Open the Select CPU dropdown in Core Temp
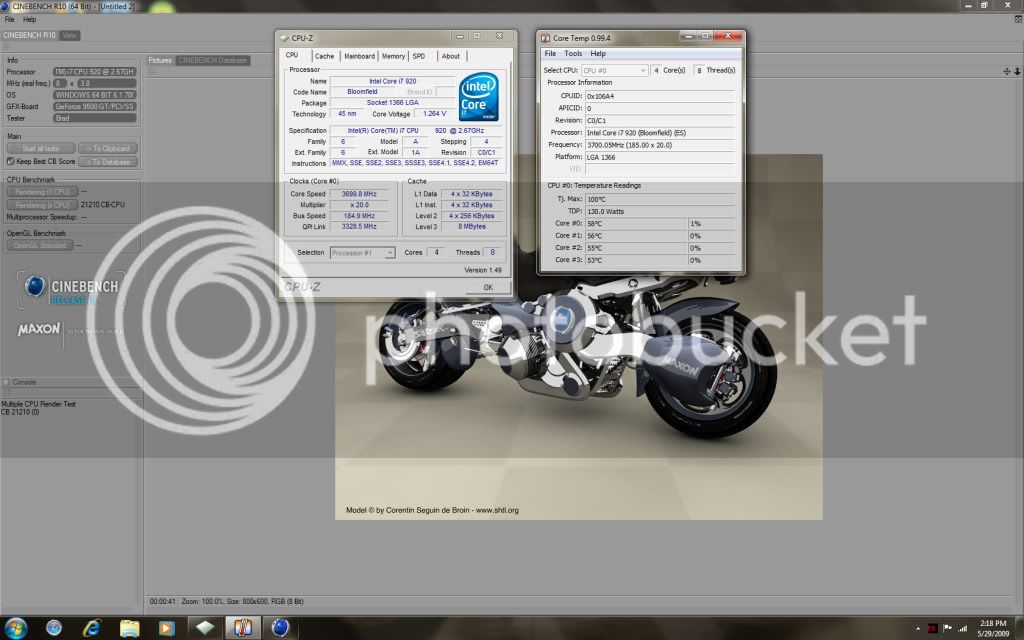This screenshot has height=640, width=1024. point(614,70)
